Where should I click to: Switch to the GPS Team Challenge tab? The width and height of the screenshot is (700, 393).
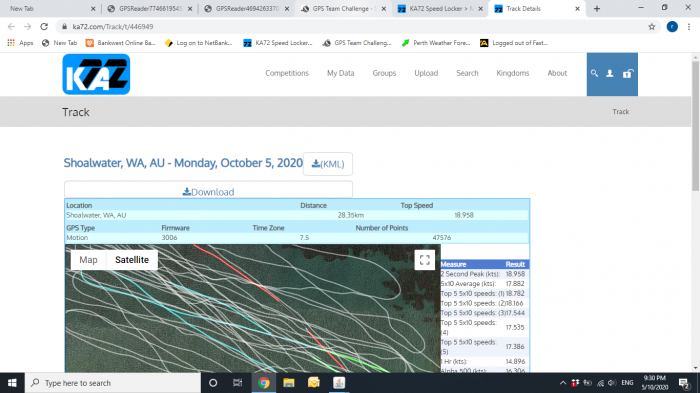pos(342,8)
